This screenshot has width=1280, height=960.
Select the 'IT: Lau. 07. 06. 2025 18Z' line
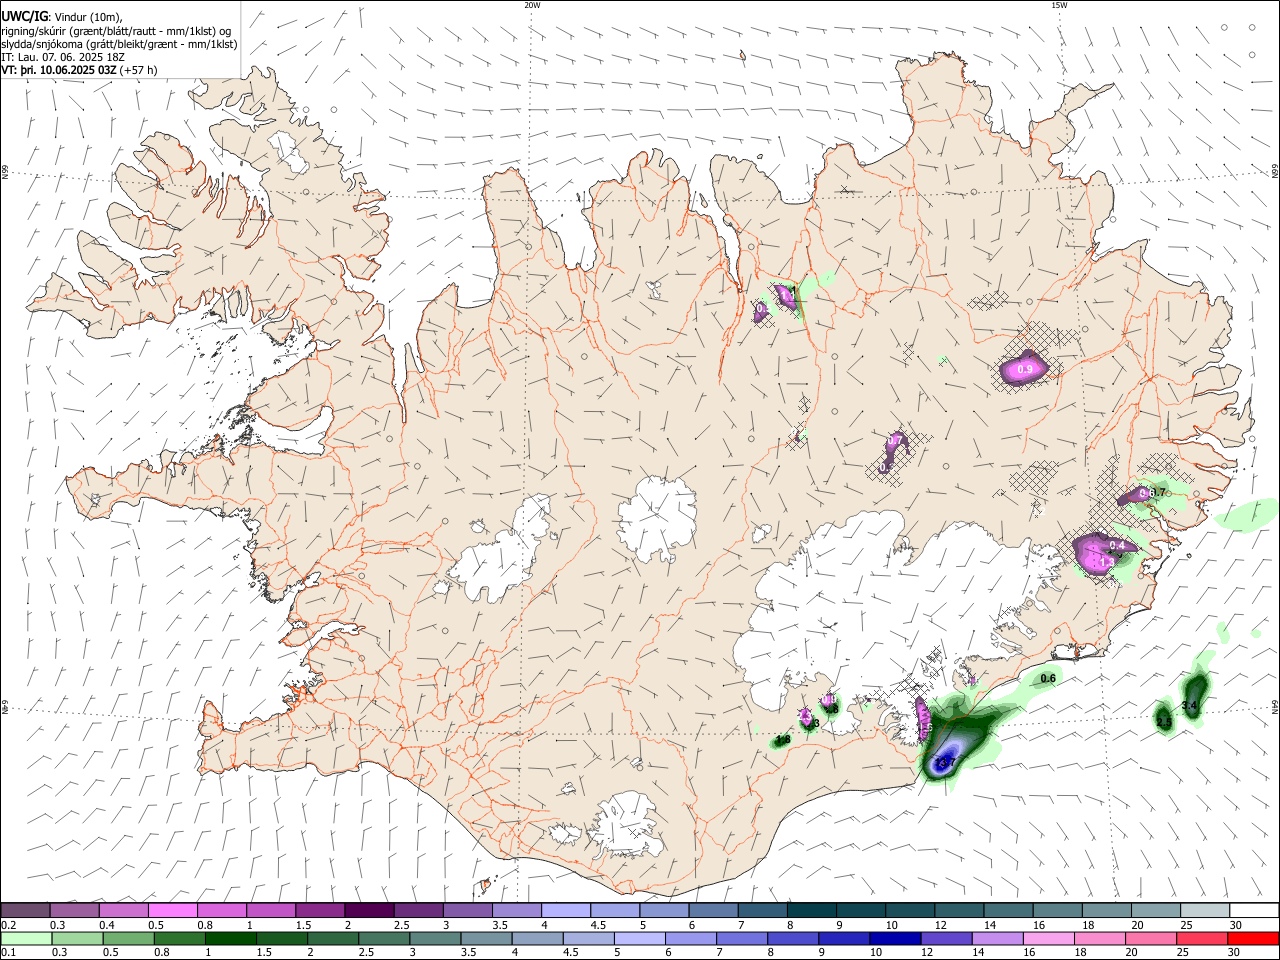[63, 57]
